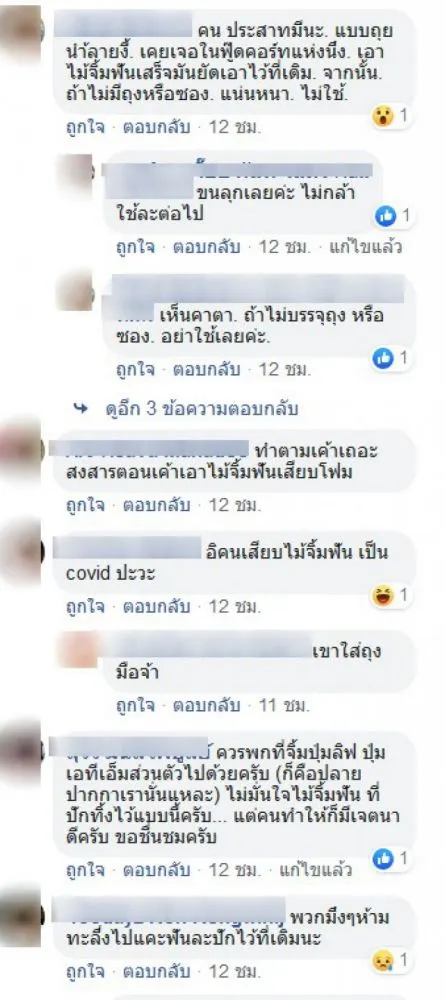Reply to the 'เขาใส่ถุงมือจ้า' comment
This screenshot has width=445, height=1000.
[x=206, y=705]
